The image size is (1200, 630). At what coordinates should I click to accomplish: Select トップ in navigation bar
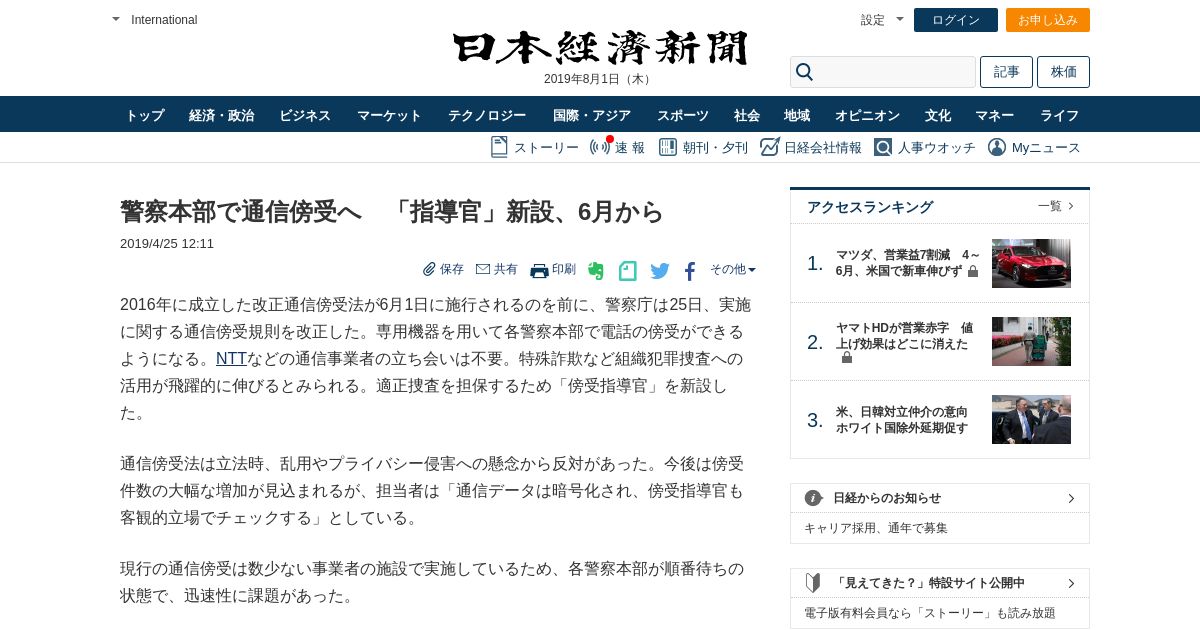point(145,115)
